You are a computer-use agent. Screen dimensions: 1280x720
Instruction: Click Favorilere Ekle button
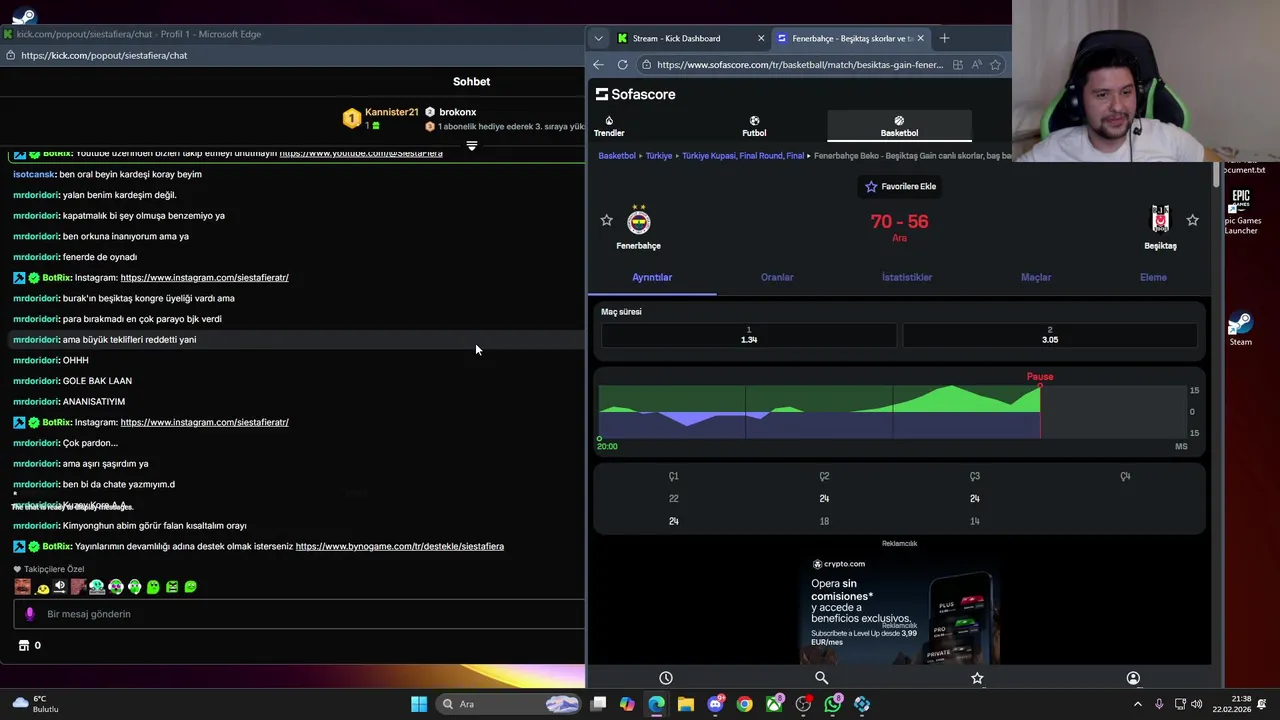(x=900, y=187)
